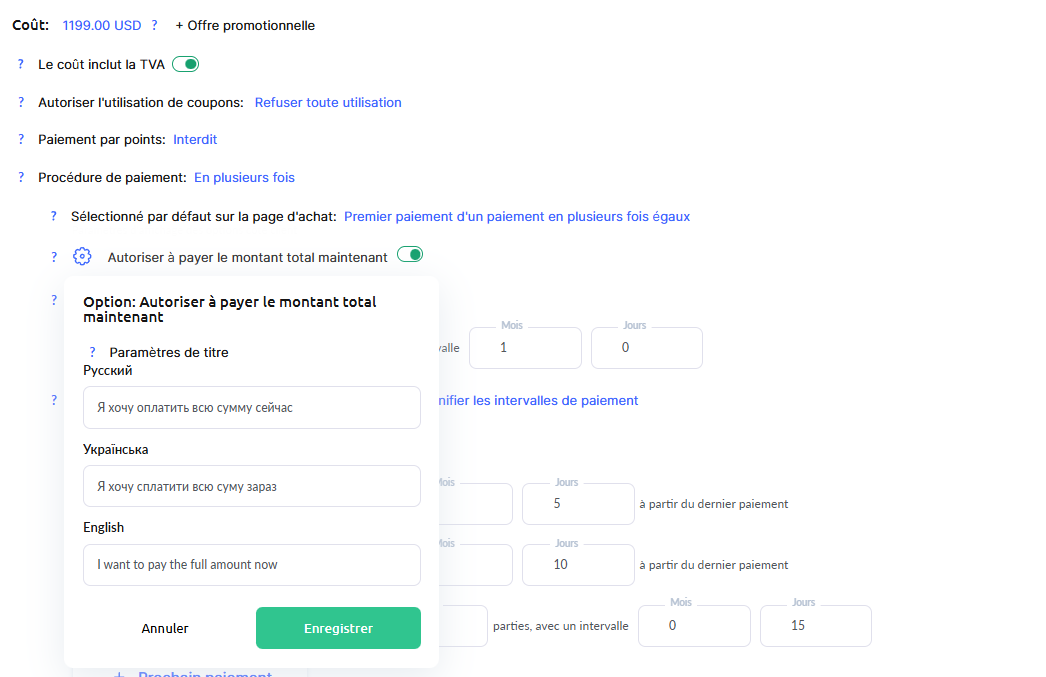Viewport: 1046px width, 677px height.
Task: Add an Offre promotionnelle
Action: pos(245,25)
